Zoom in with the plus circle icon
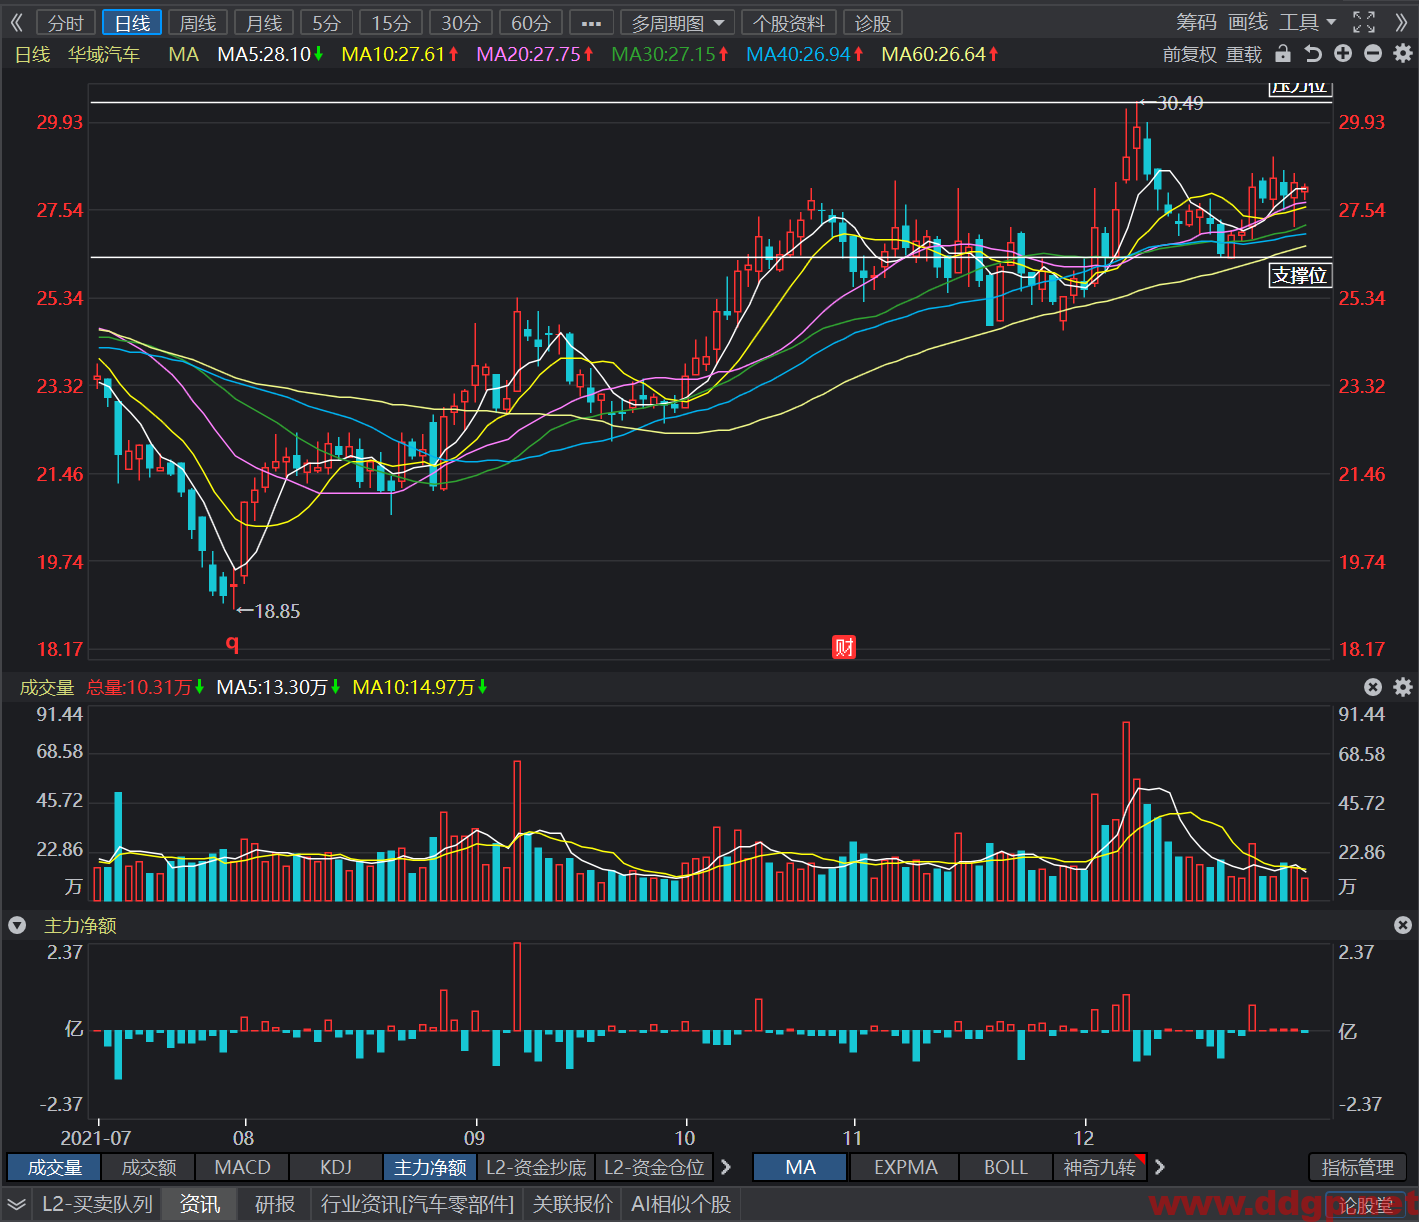Viewport: 1419px width, 1222px height. pyautogui.click(x=1343, y=54)
